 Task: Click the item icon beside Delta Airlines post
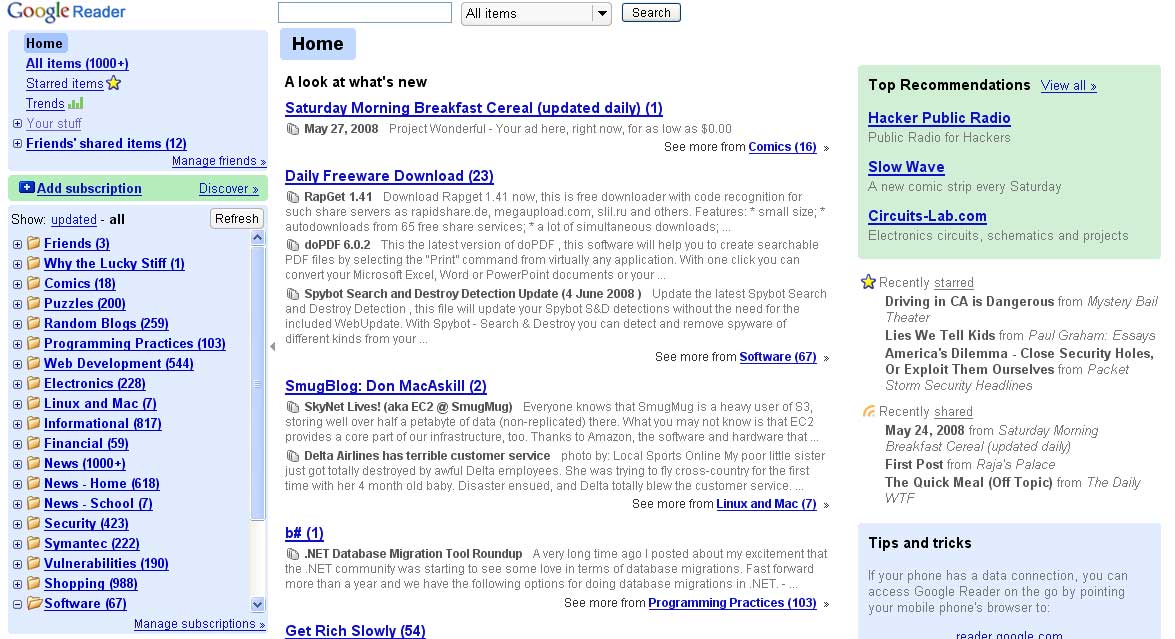293,455
